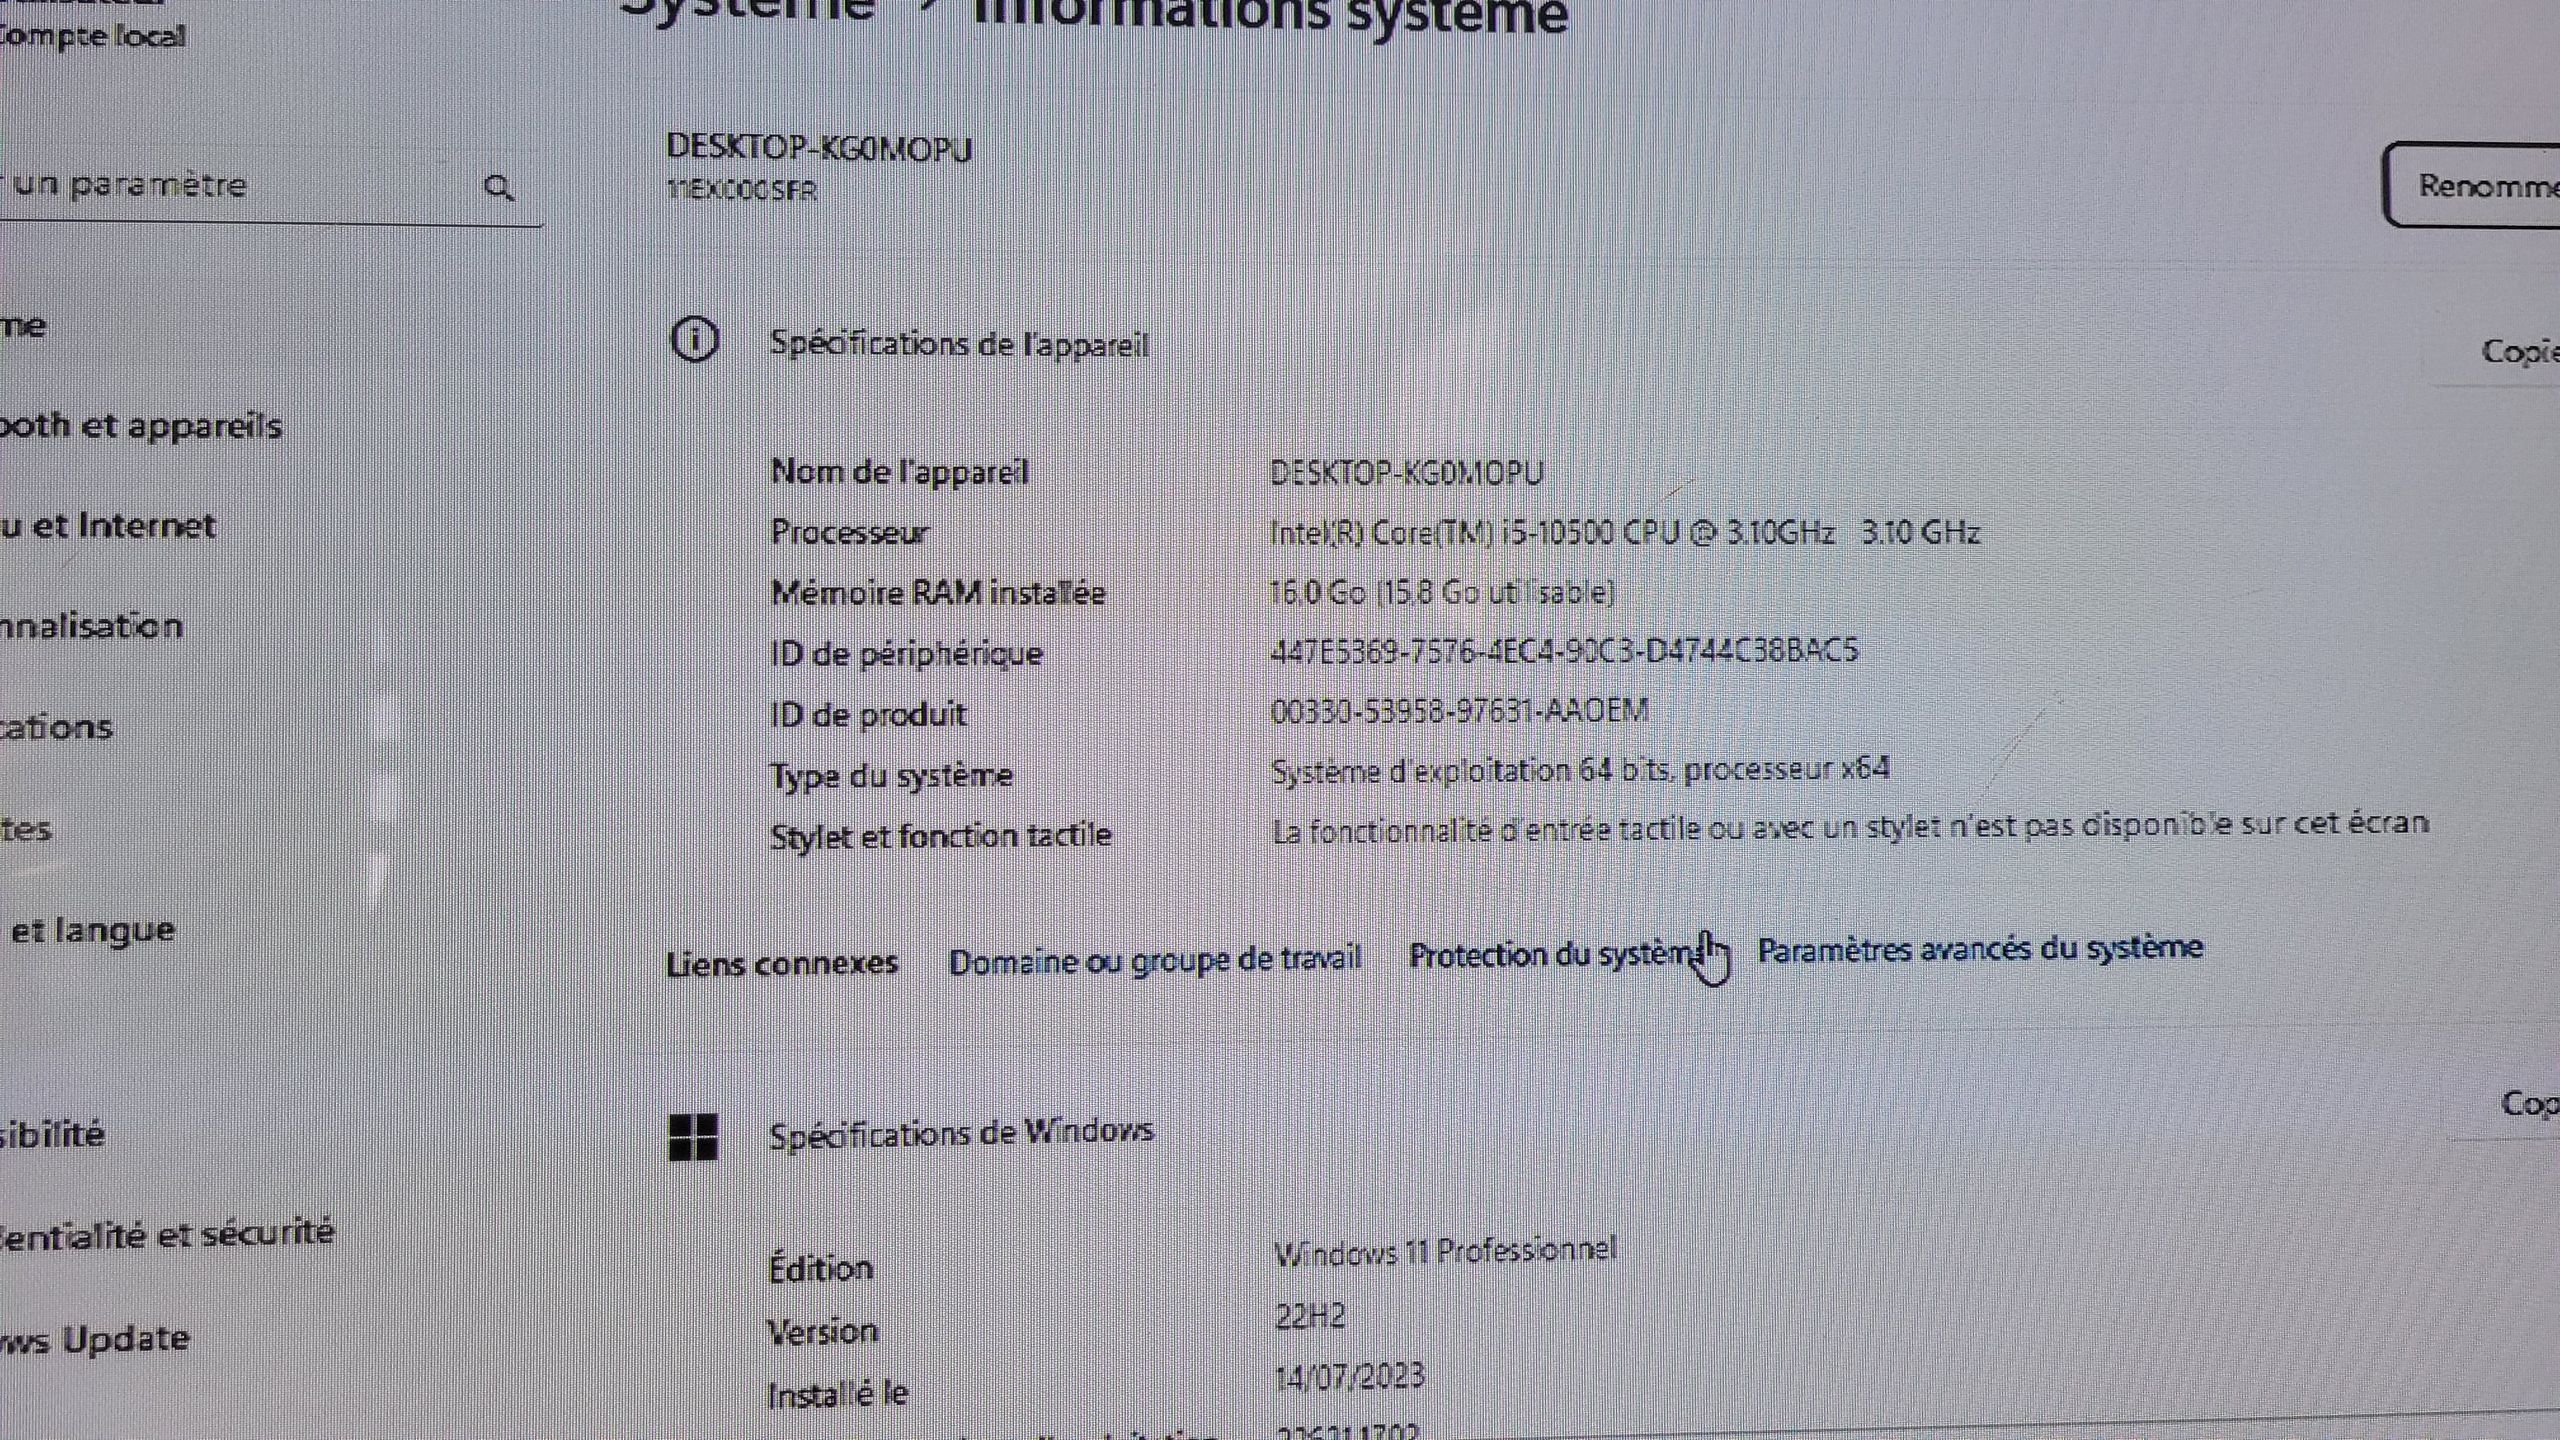2560x1440 pixels.
Task: Click device ID 447E5369-7576 value
Action: pyautogui.click(x=1564, y=651)
